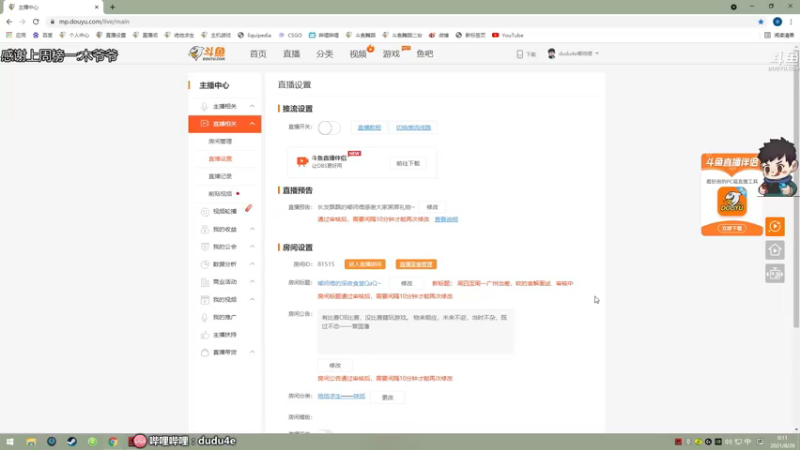Click the phone download icon in the header
Image resolution: width=800 pixels, height=450 pixels.
point(519,54)
